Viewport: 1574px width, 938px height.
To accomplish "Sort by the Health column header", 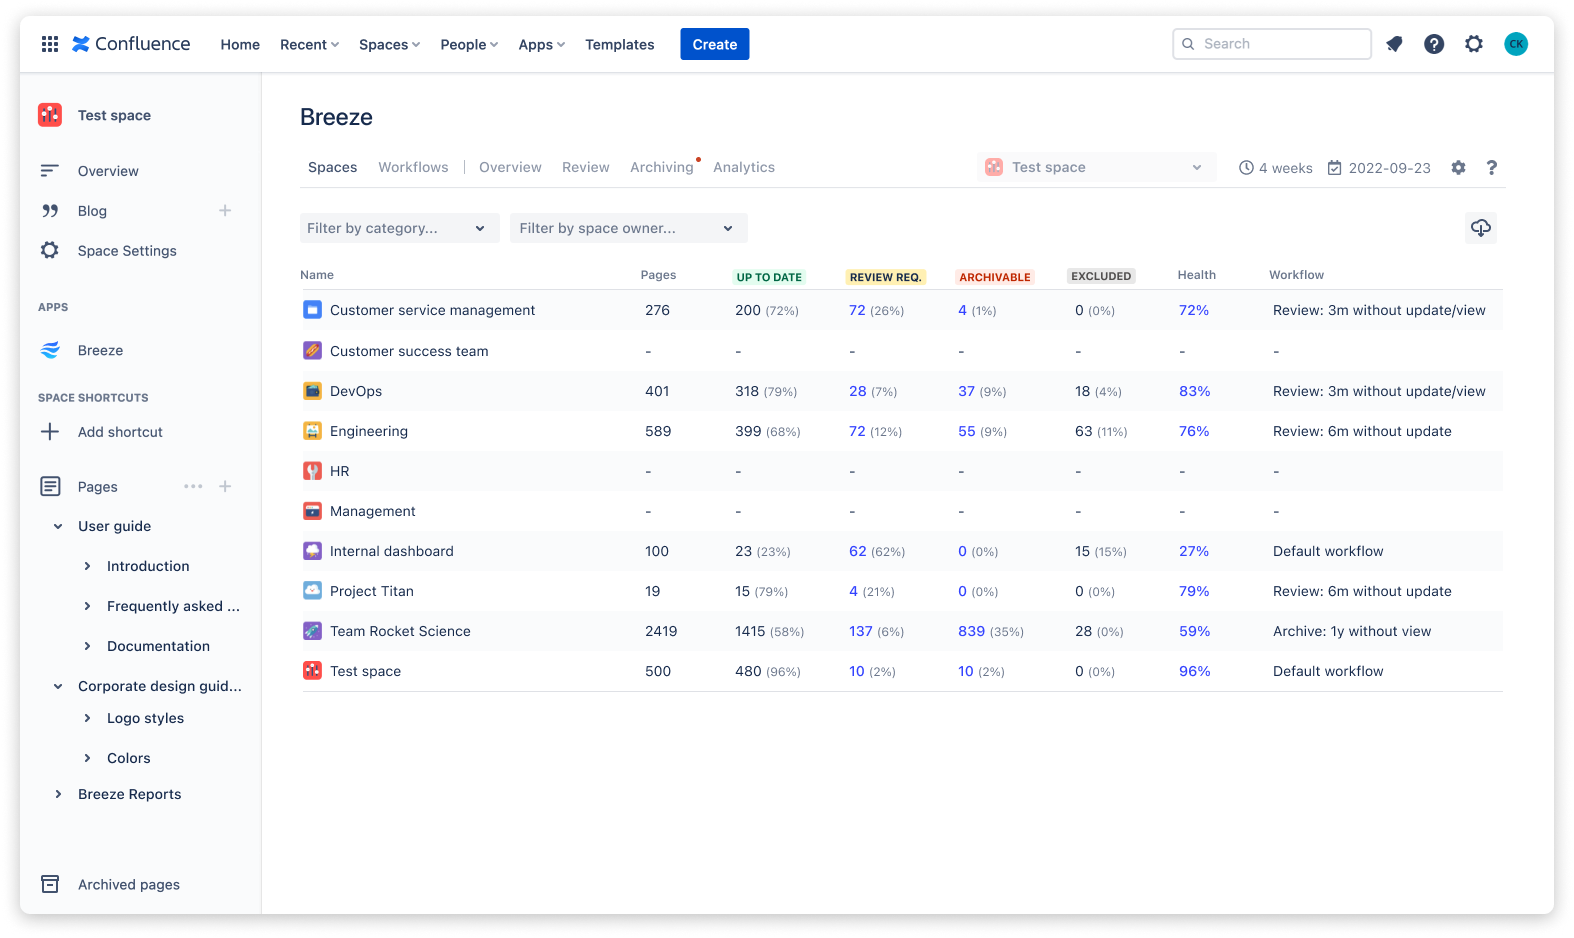I will pos(1197,275).
